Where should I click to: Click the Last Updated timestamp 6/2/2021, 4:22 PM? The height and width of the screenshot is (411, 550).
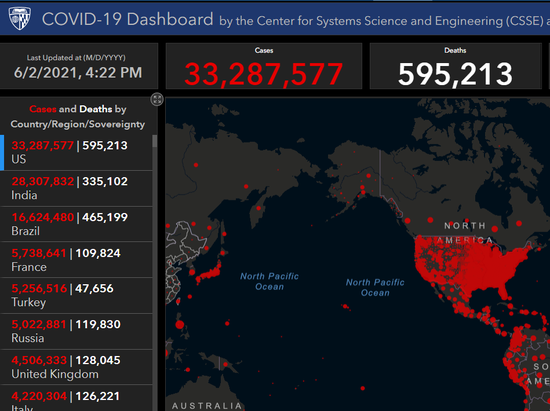click(78, 73)
